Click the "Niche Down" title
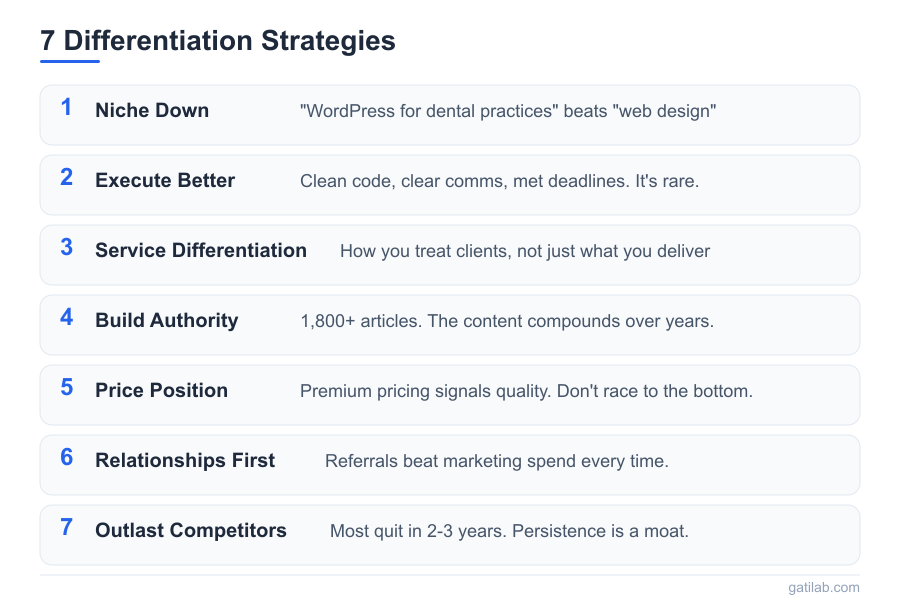The image size is (900, 600). click(152, 111)
